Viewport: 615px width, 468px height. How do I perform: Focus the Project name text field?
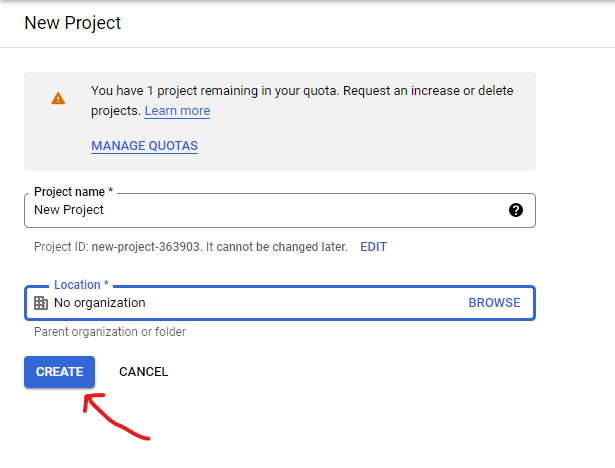point(260,210)
